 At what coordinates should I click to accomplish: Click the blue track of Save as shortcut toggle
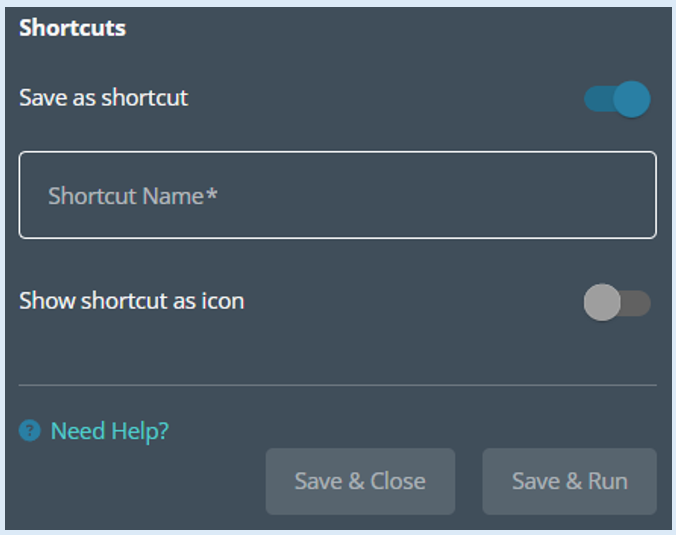tap(598, 99)
